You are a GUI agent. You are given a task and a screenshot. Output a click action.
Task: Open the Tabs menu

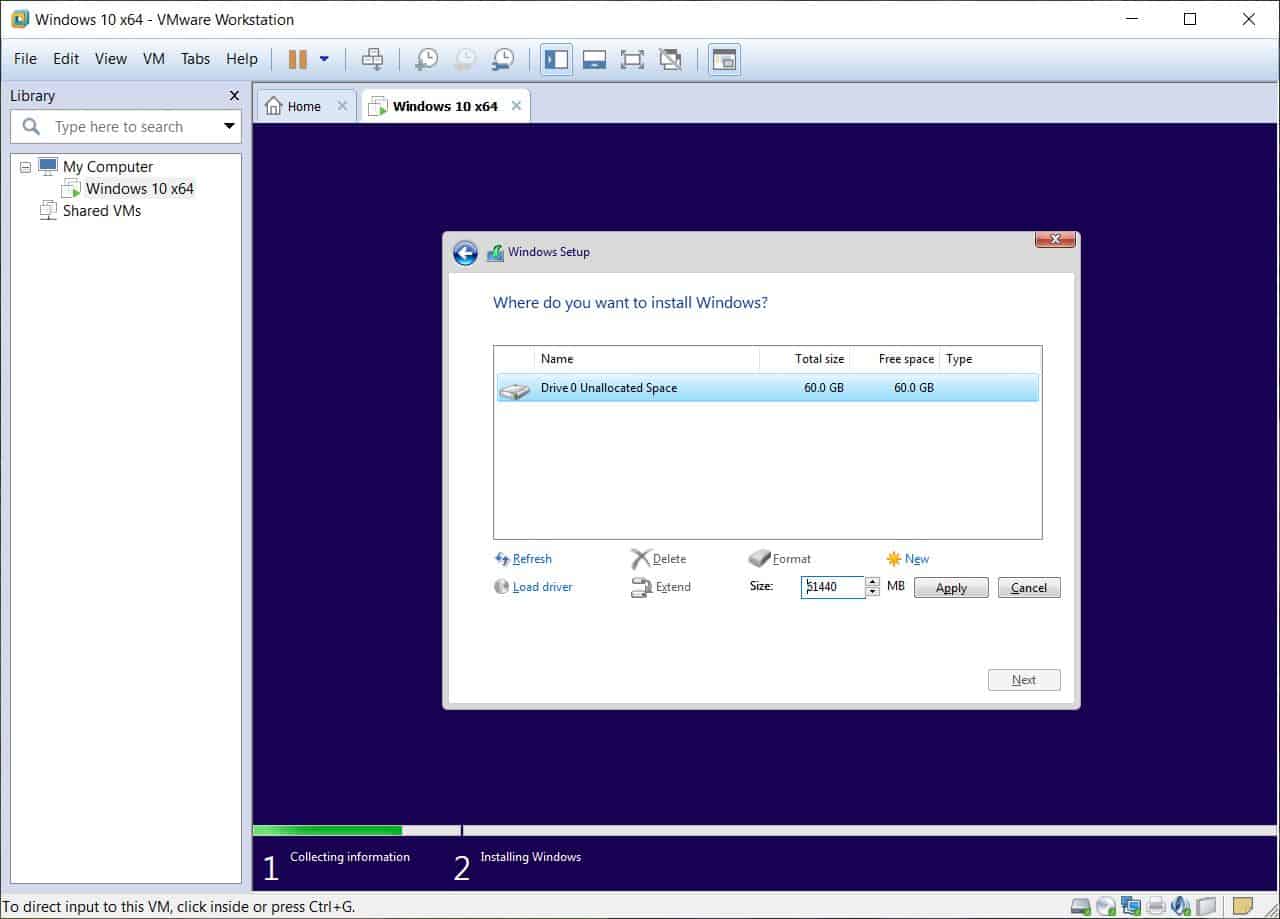195,59
